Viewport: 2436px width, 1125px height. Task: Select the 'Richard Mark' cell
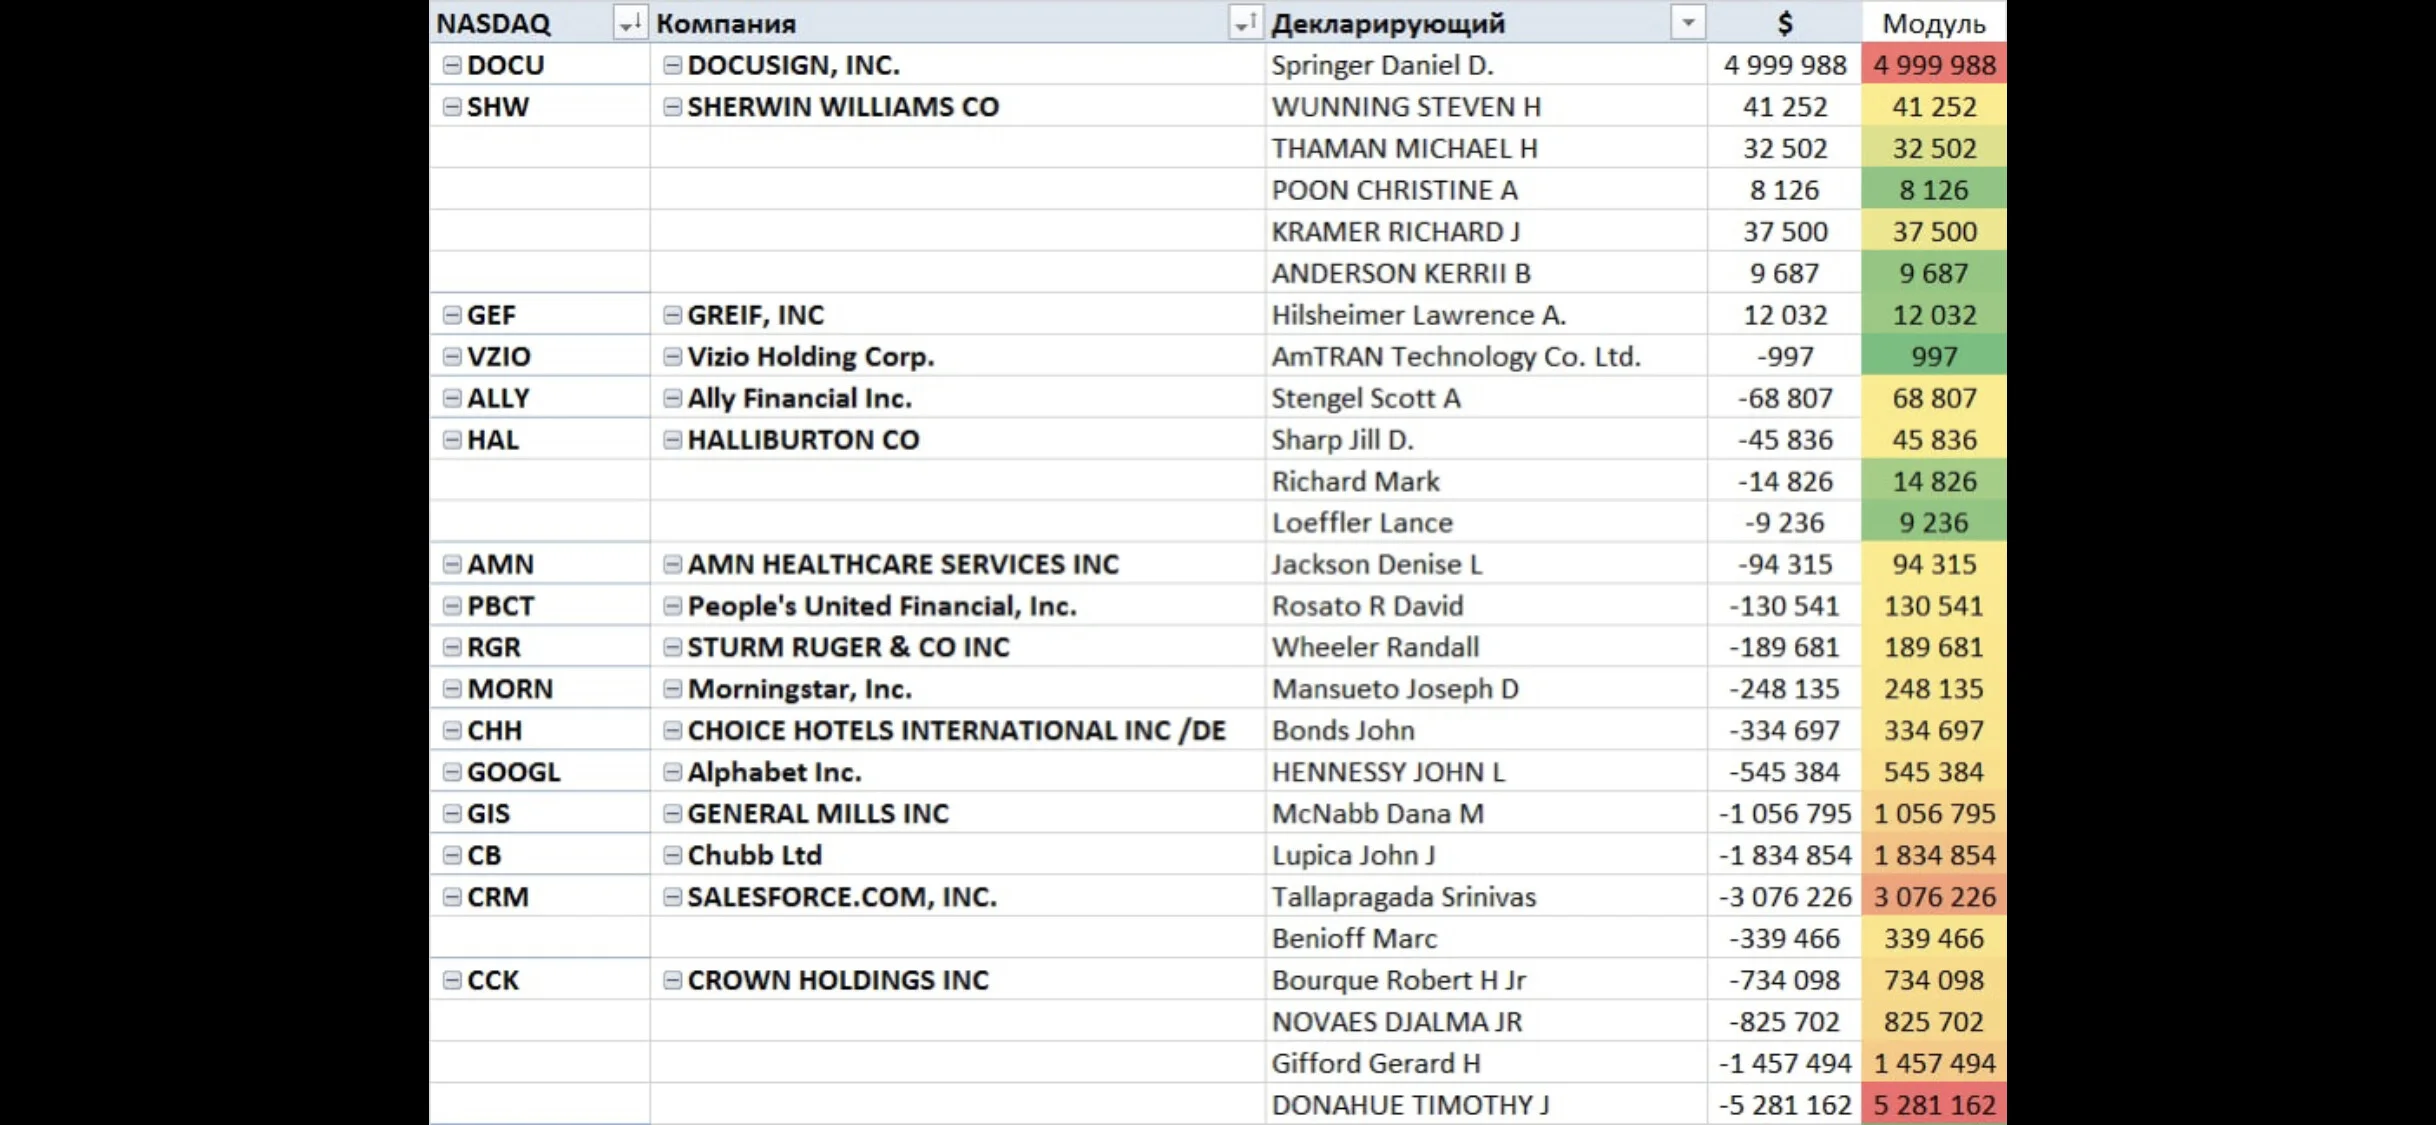tap(1486, 481)
